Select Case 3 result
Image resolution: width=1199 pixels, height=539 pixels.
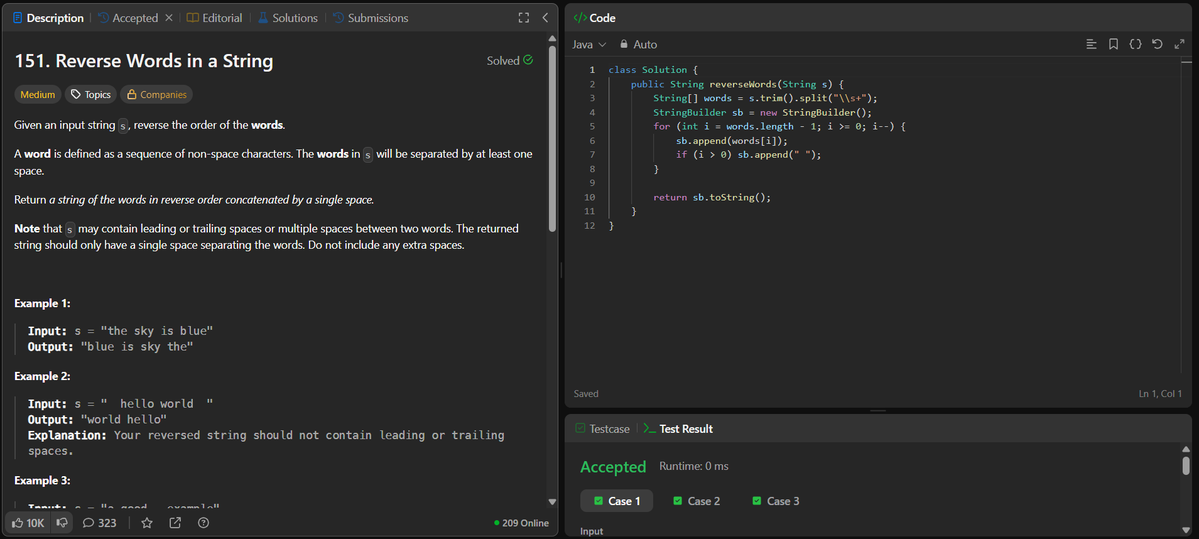775,501
